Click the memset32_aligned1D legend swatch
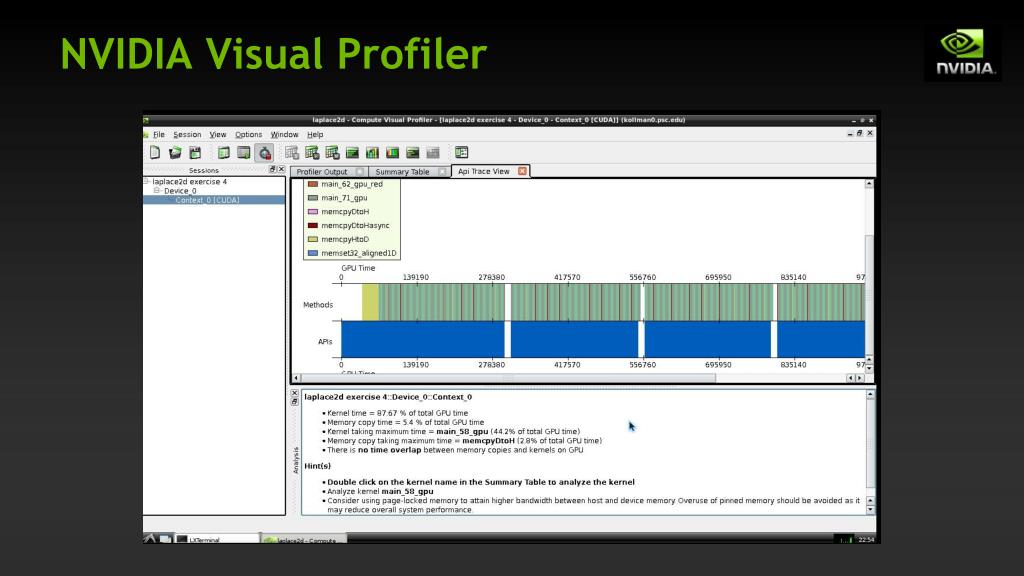1024x576 pixels. point(313,253)
